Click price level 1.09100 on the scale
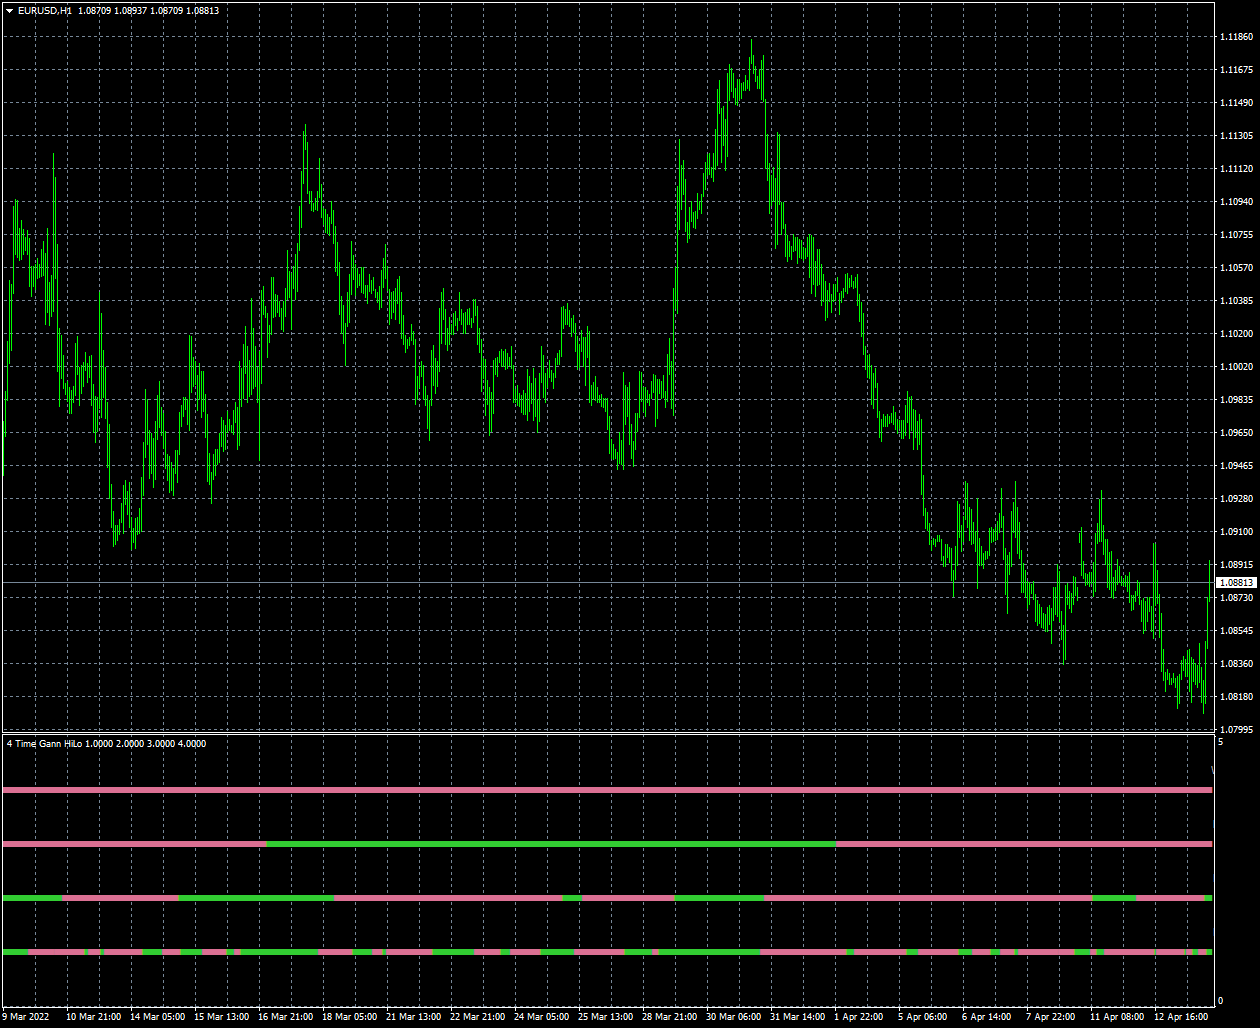 click(1236, 532)
